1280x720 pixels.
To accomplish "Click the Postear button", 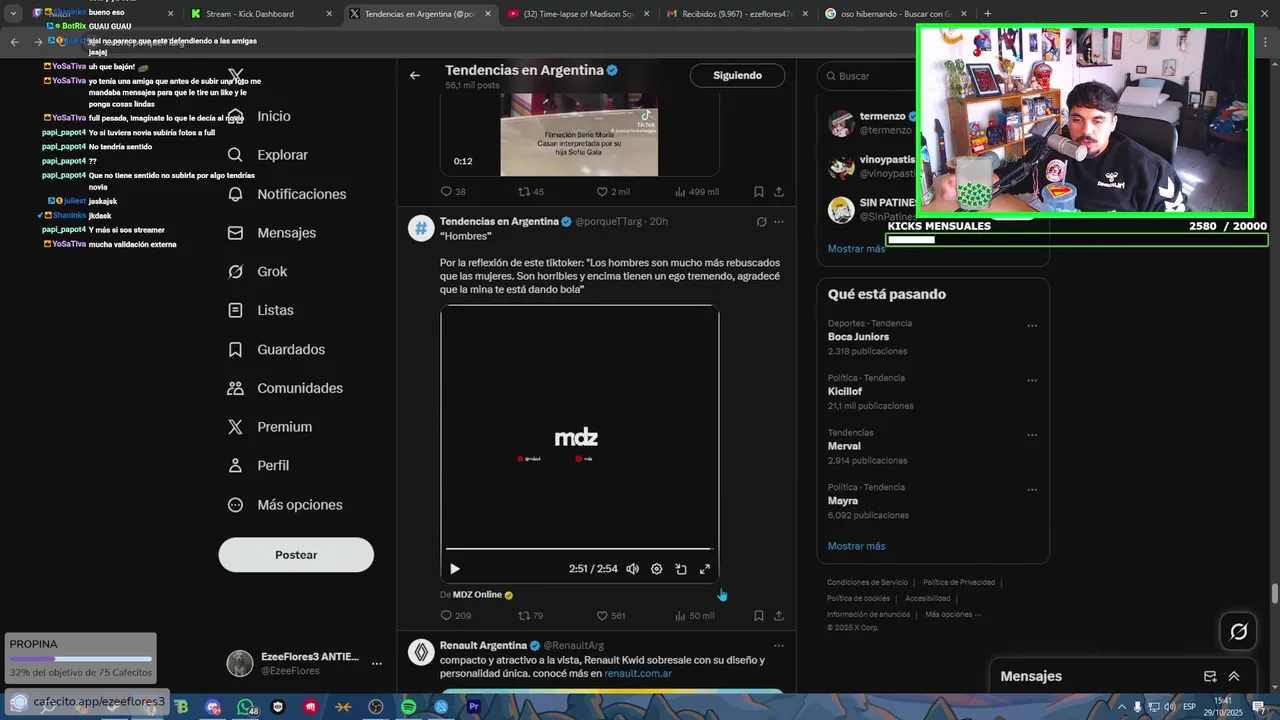I will click(x=296, y=555).
